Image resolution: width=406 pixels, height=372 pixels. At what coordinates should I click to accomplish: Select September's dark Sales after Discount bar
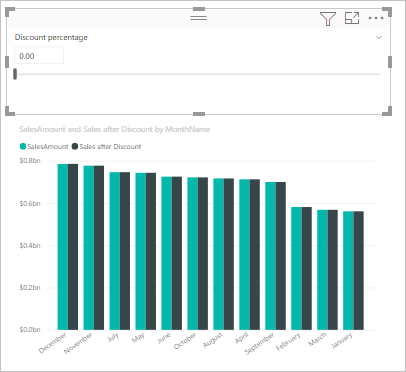pos(281,256)
